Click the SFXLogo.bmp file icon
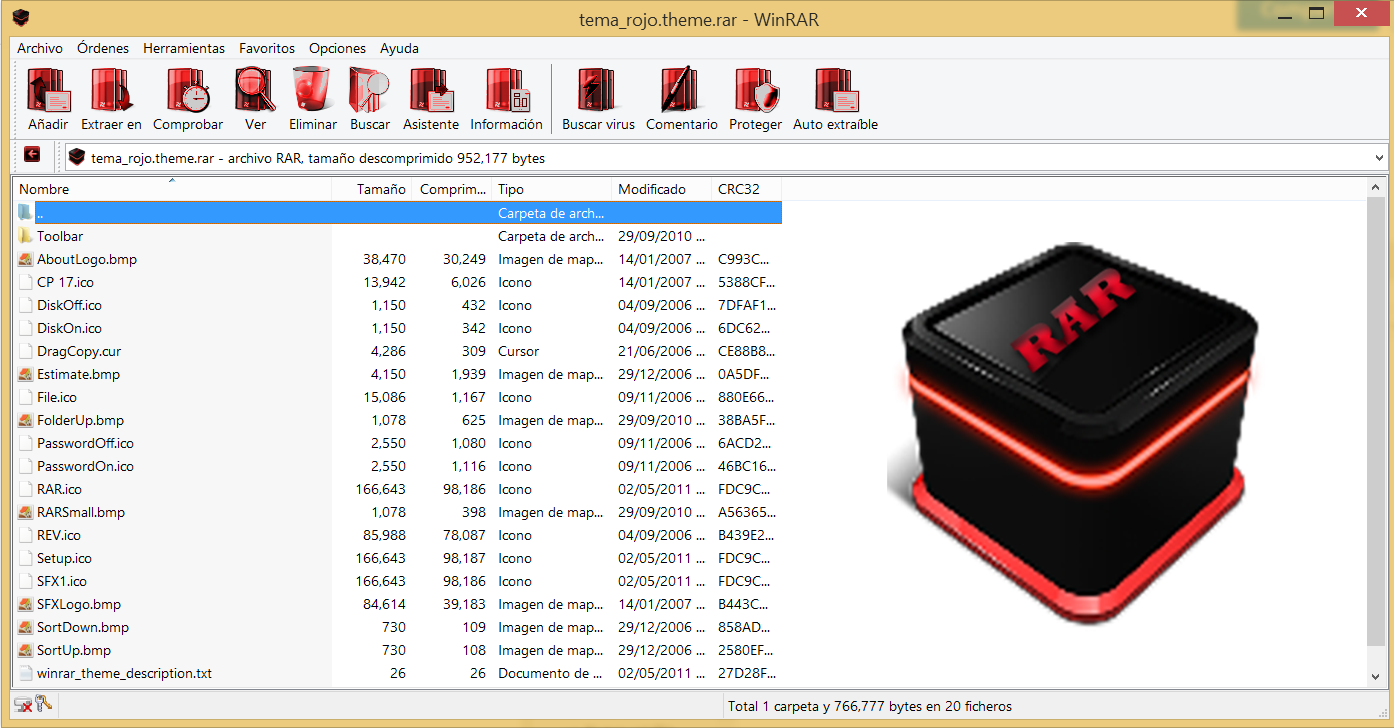 25,604
